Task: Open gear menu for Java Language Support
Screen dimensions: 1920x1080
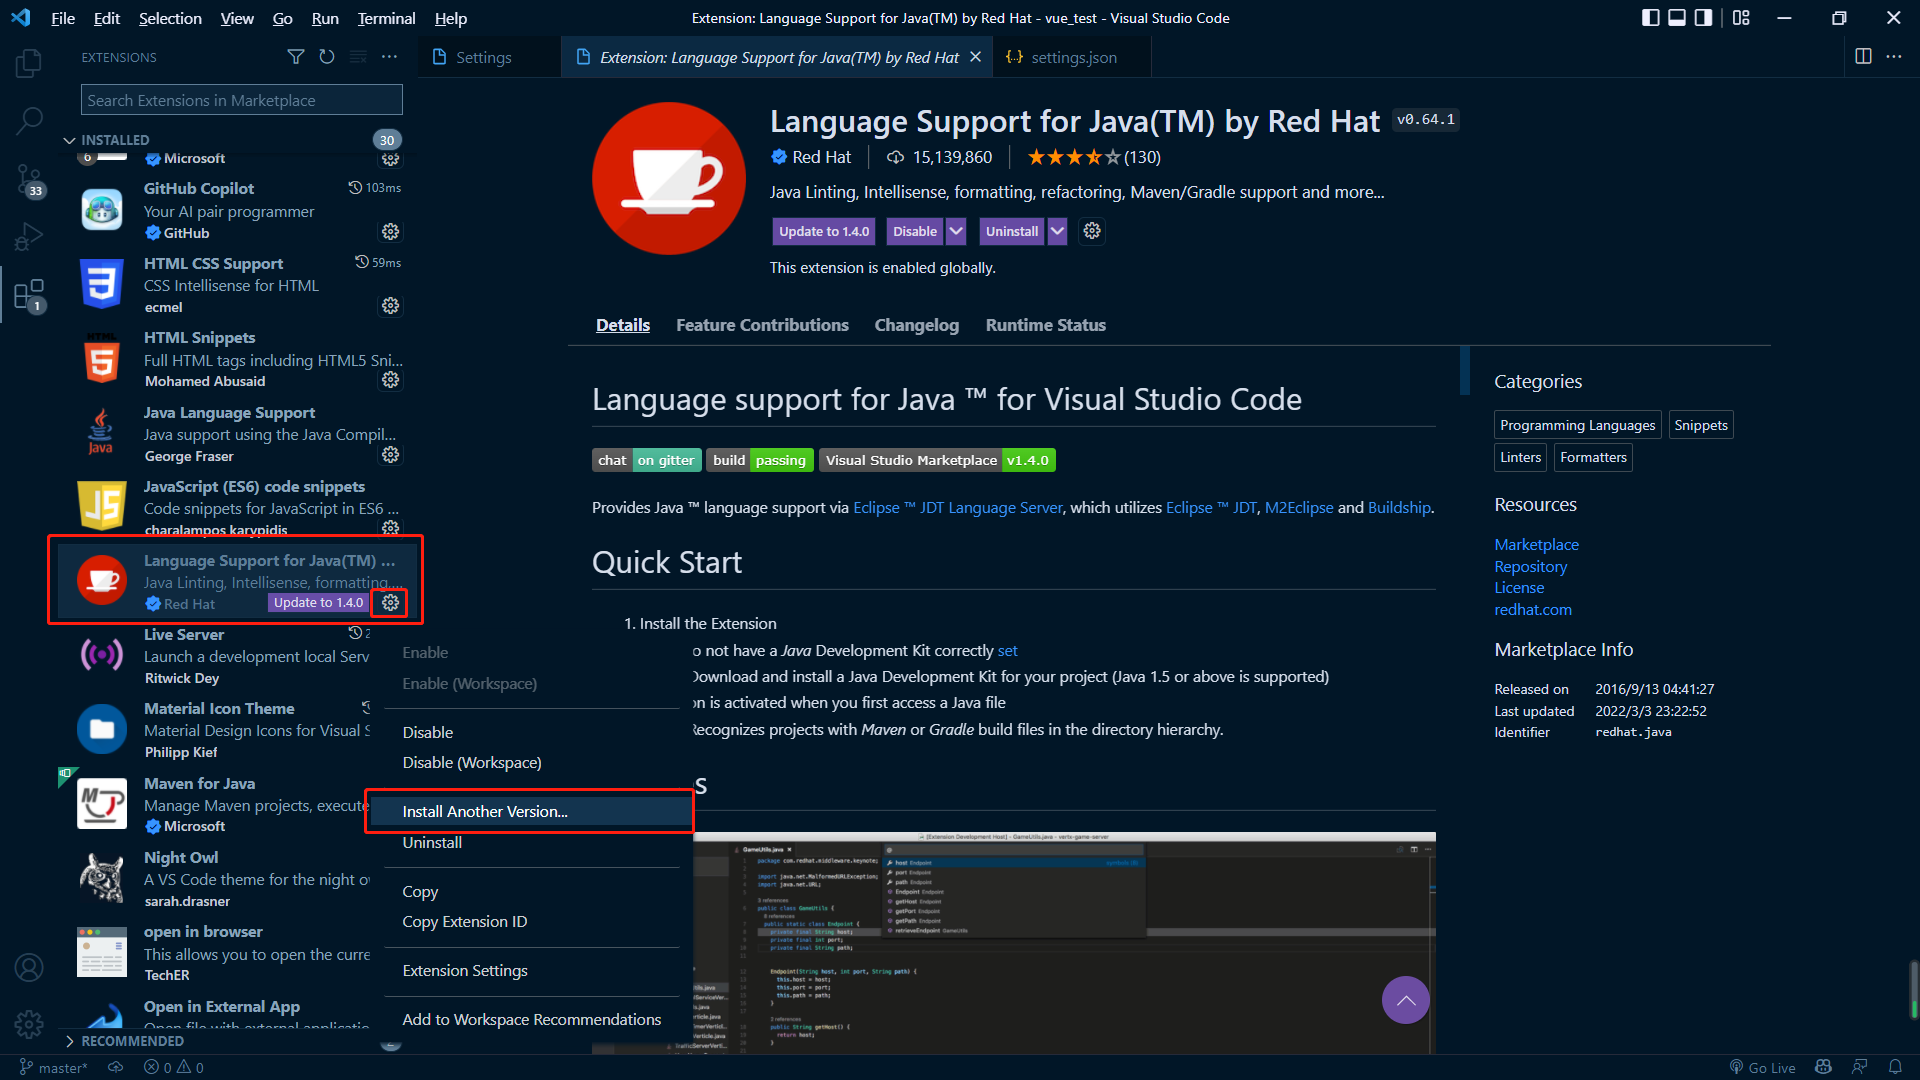Action: tap(390, 455)
